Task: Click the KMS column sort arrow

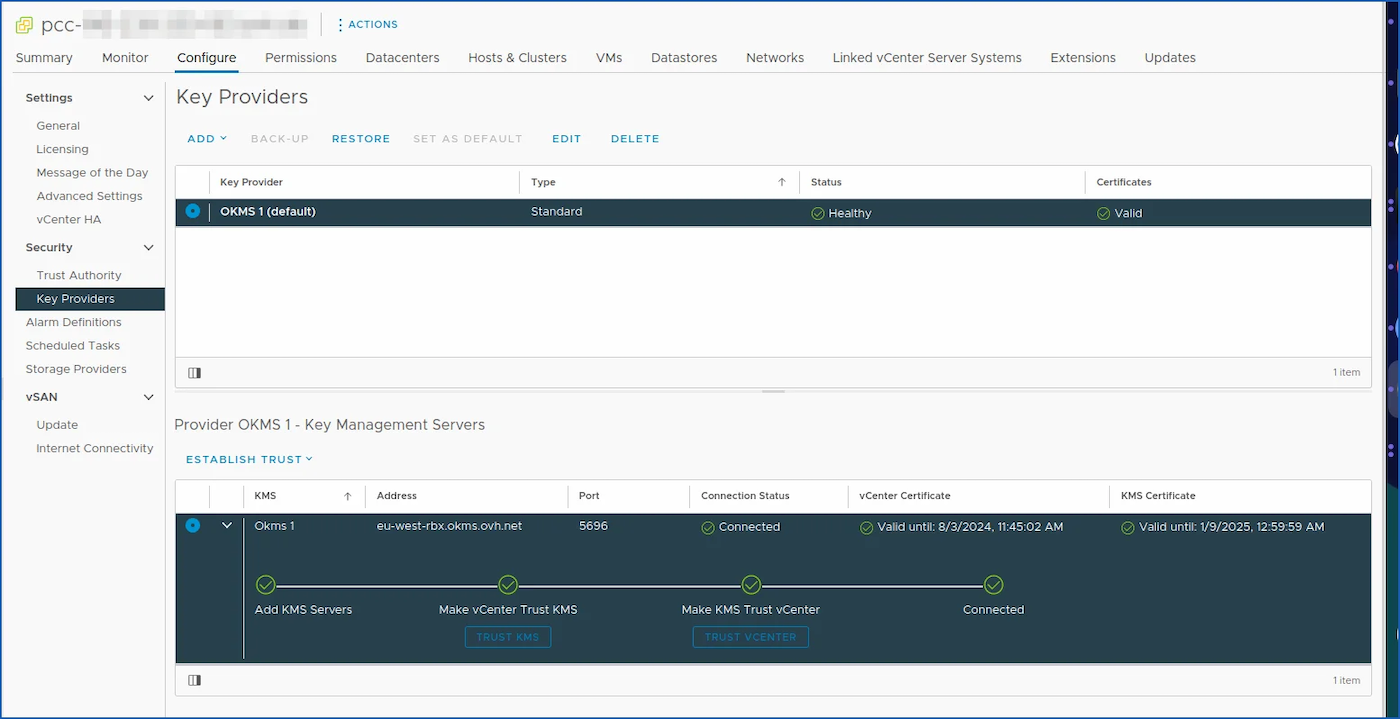Action: point(348,496)
